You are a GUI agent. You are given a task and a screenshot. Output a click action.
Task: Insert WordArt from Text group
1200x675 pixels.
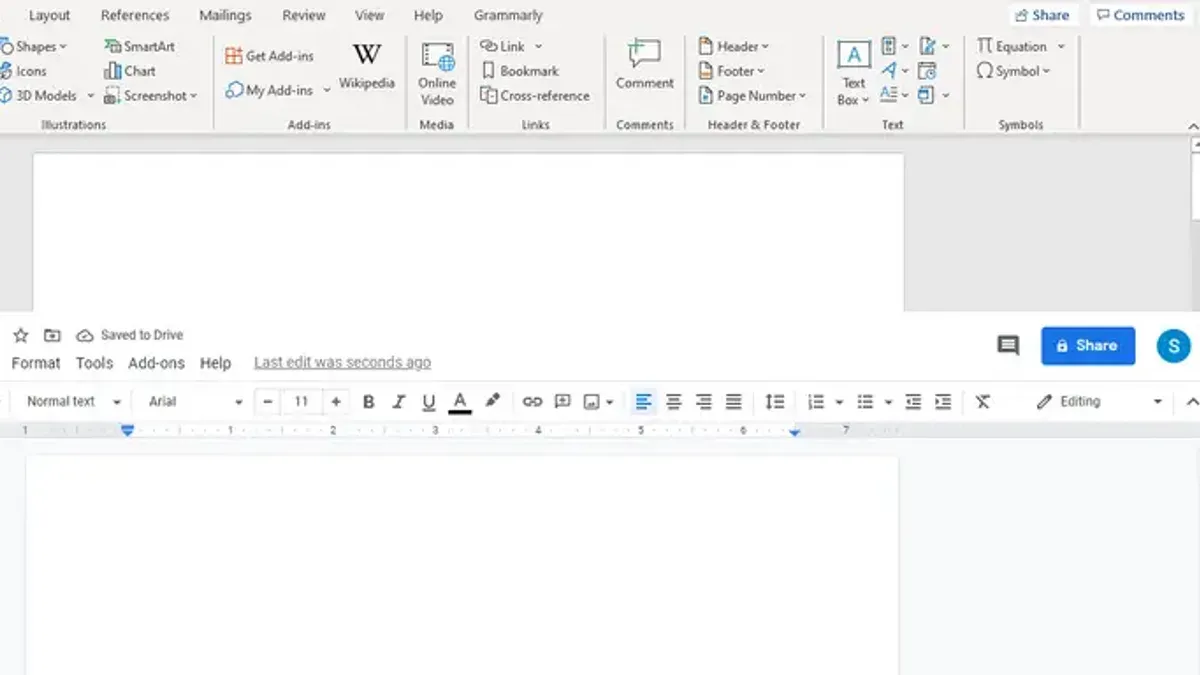[x=894, y=71]
